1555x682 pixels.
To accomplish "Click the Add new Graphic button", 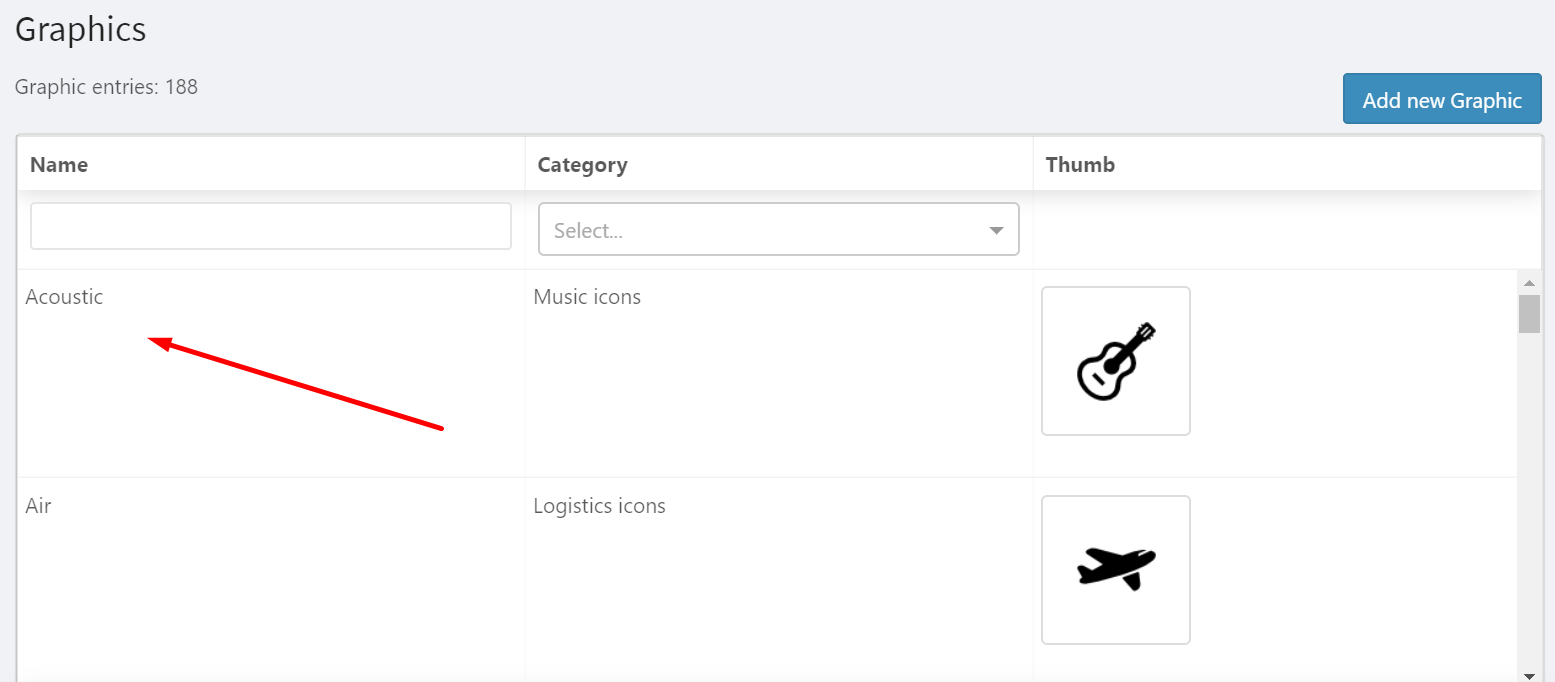I will 1441,99.
